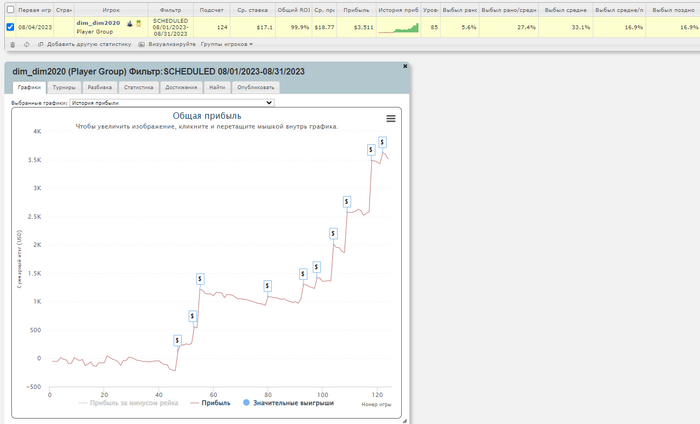This screenshot has width=700, height=424.
Task: Click the ship icon next to dim_dim2020
Action: [129, 24]
